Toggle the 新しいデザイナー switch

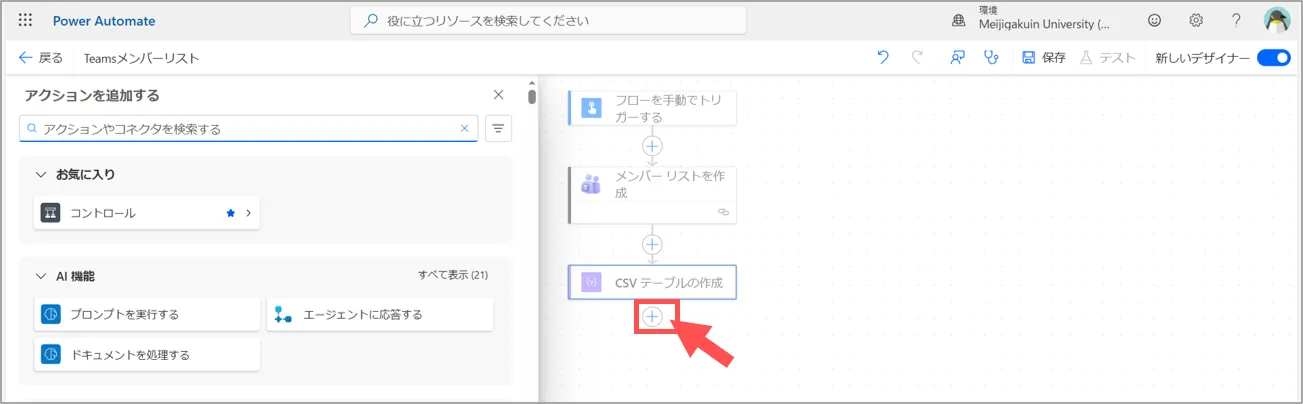(x=1273, y=58)
